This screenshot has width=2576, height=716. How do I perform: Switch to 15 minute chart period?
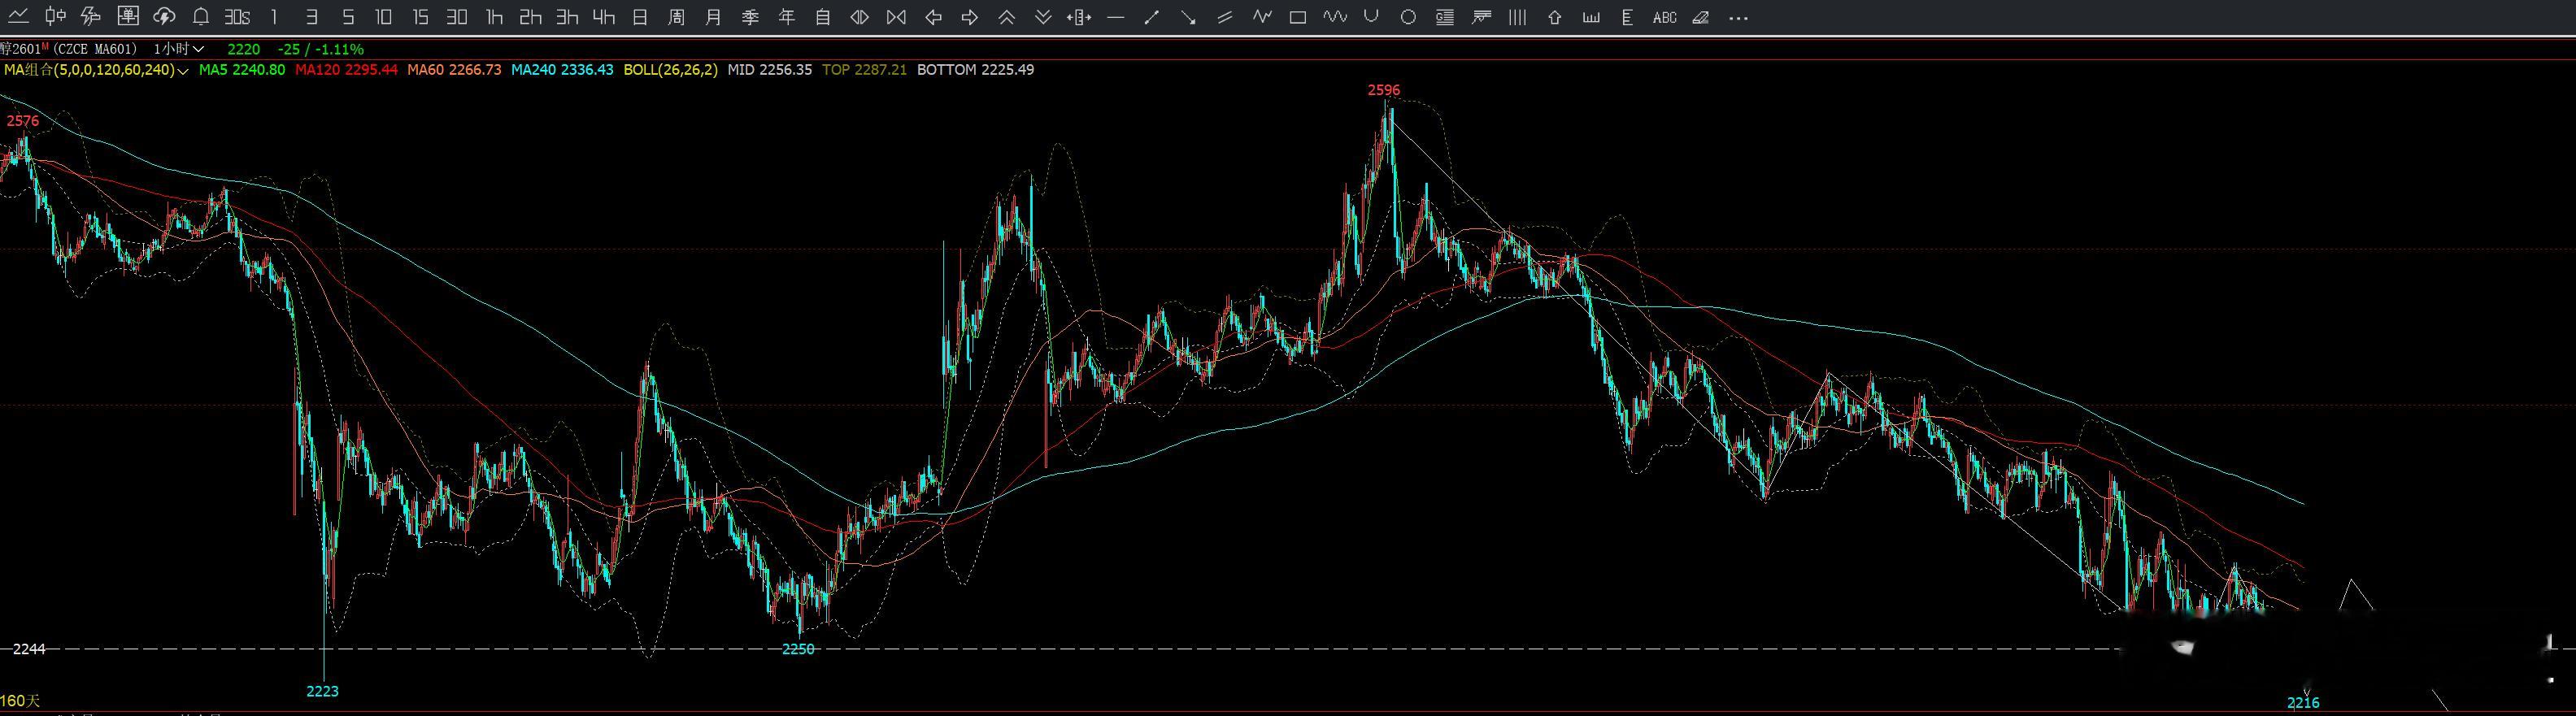click(x=420, y=17)
